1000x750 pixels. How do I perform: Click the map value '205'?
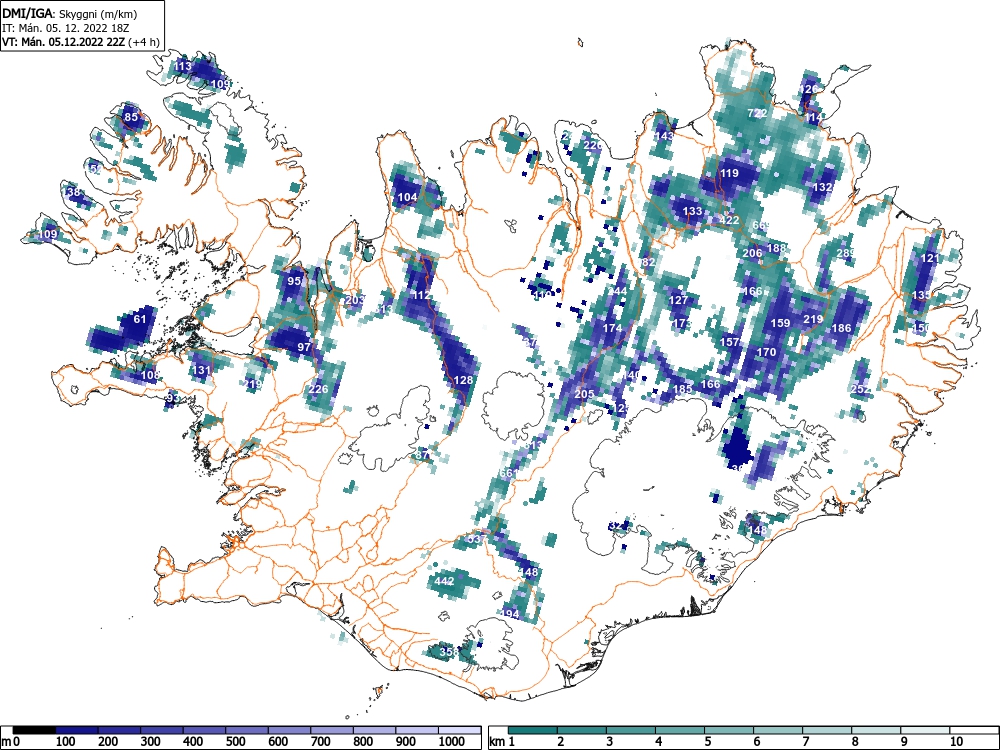click(584, 393)
